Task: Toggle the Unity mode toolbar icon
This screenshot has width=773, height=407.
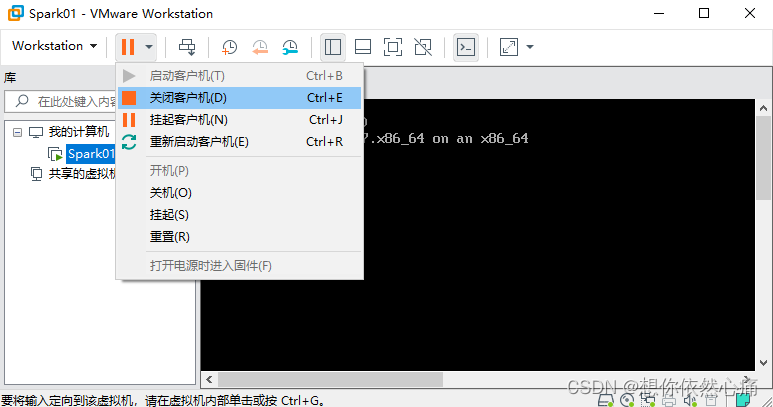Action: tap(423, 47)
